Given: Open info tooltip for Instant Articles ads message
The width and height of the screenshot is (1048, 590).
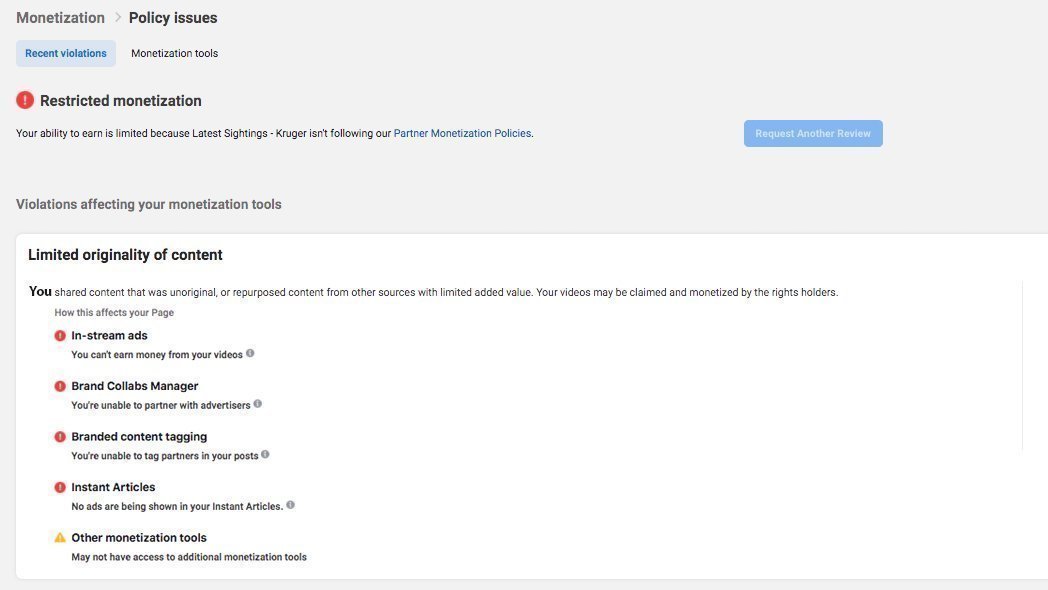Looking at the screenshot, I should 291,505.
